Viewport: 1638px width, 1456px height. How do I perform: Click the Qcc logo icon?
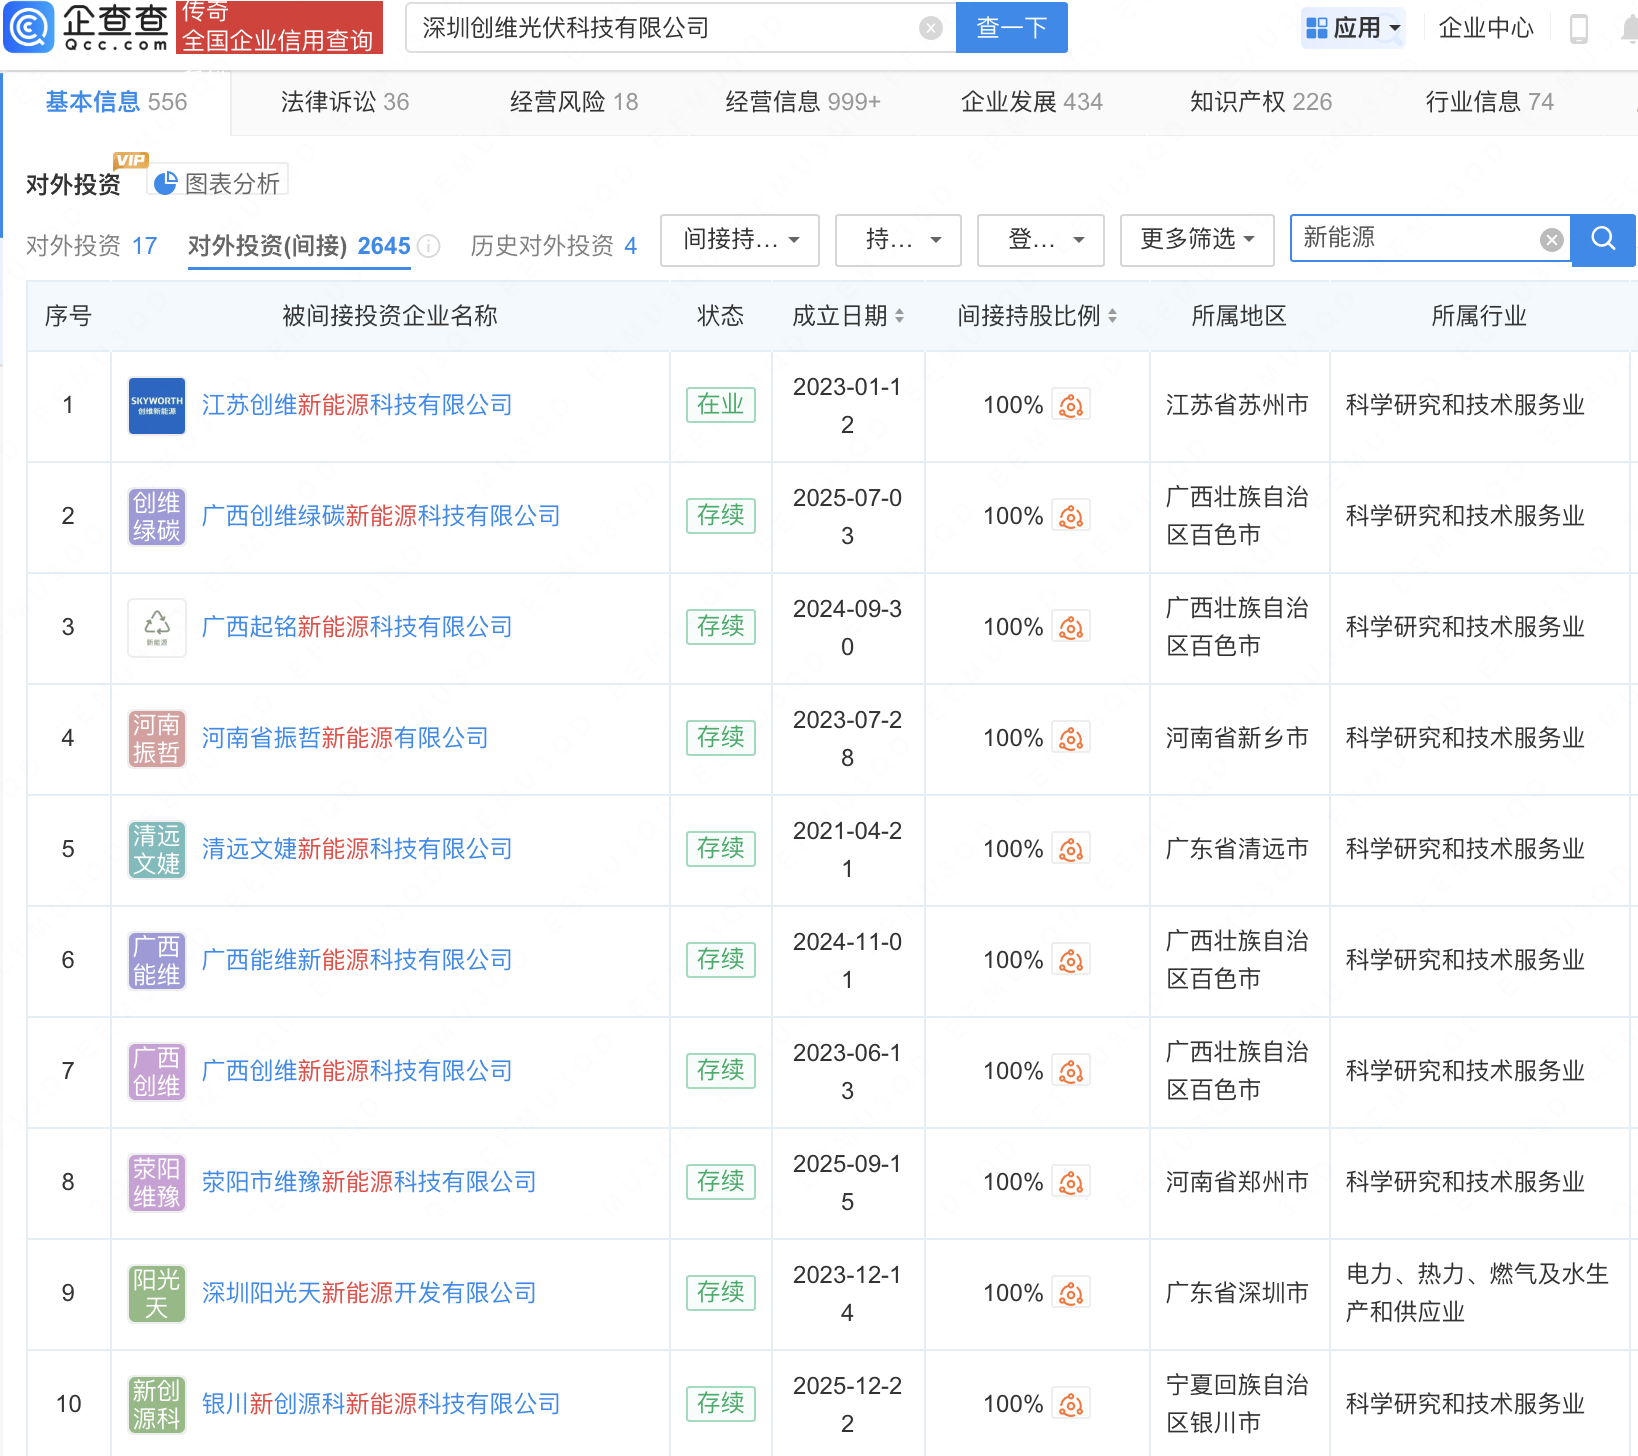tap(29, 27)
